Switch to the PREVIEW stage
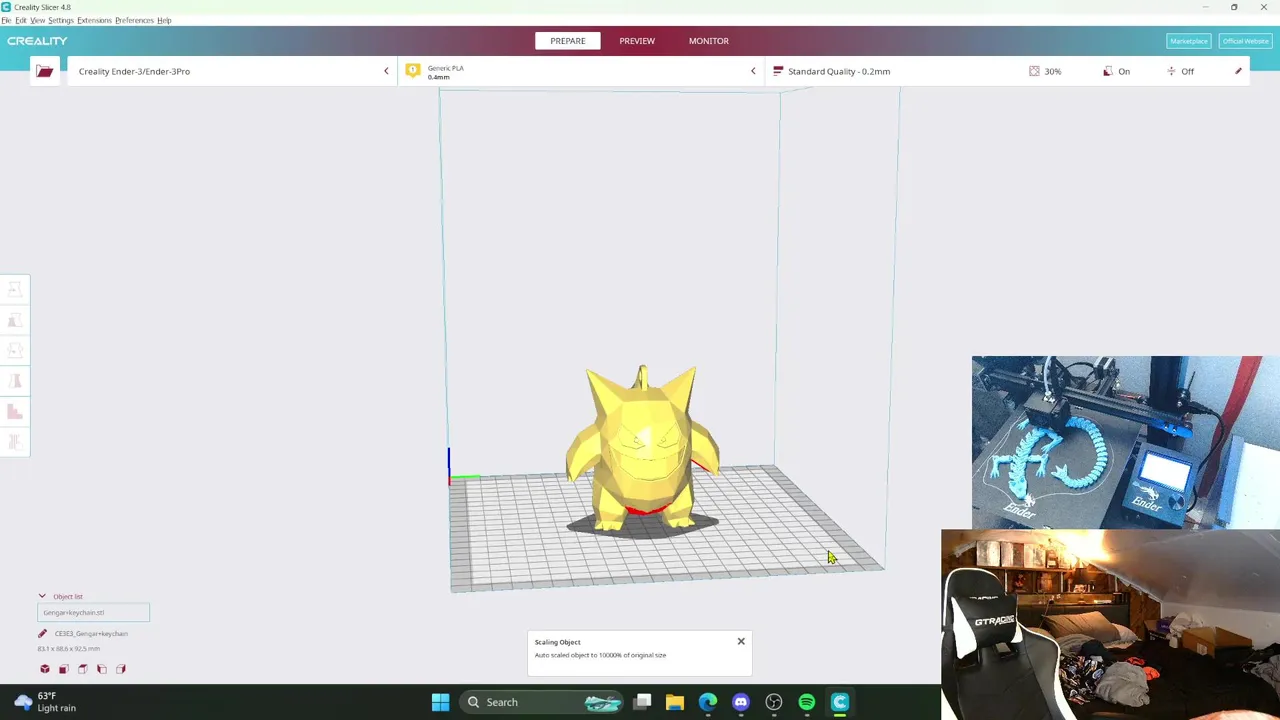The width and height of the screenshot is (1280, 720). [x=637, y=41]
